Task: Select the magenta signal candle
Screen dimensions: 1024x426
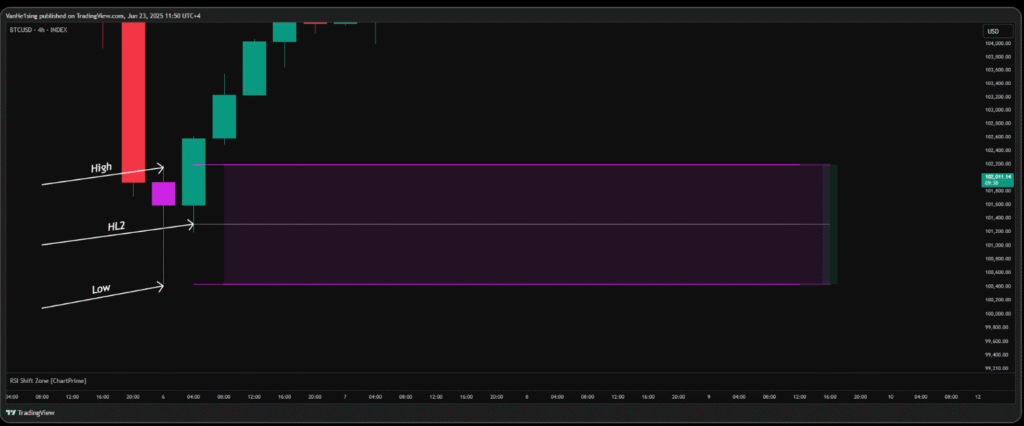Action: pyautogui.click(x=163, y=193)
